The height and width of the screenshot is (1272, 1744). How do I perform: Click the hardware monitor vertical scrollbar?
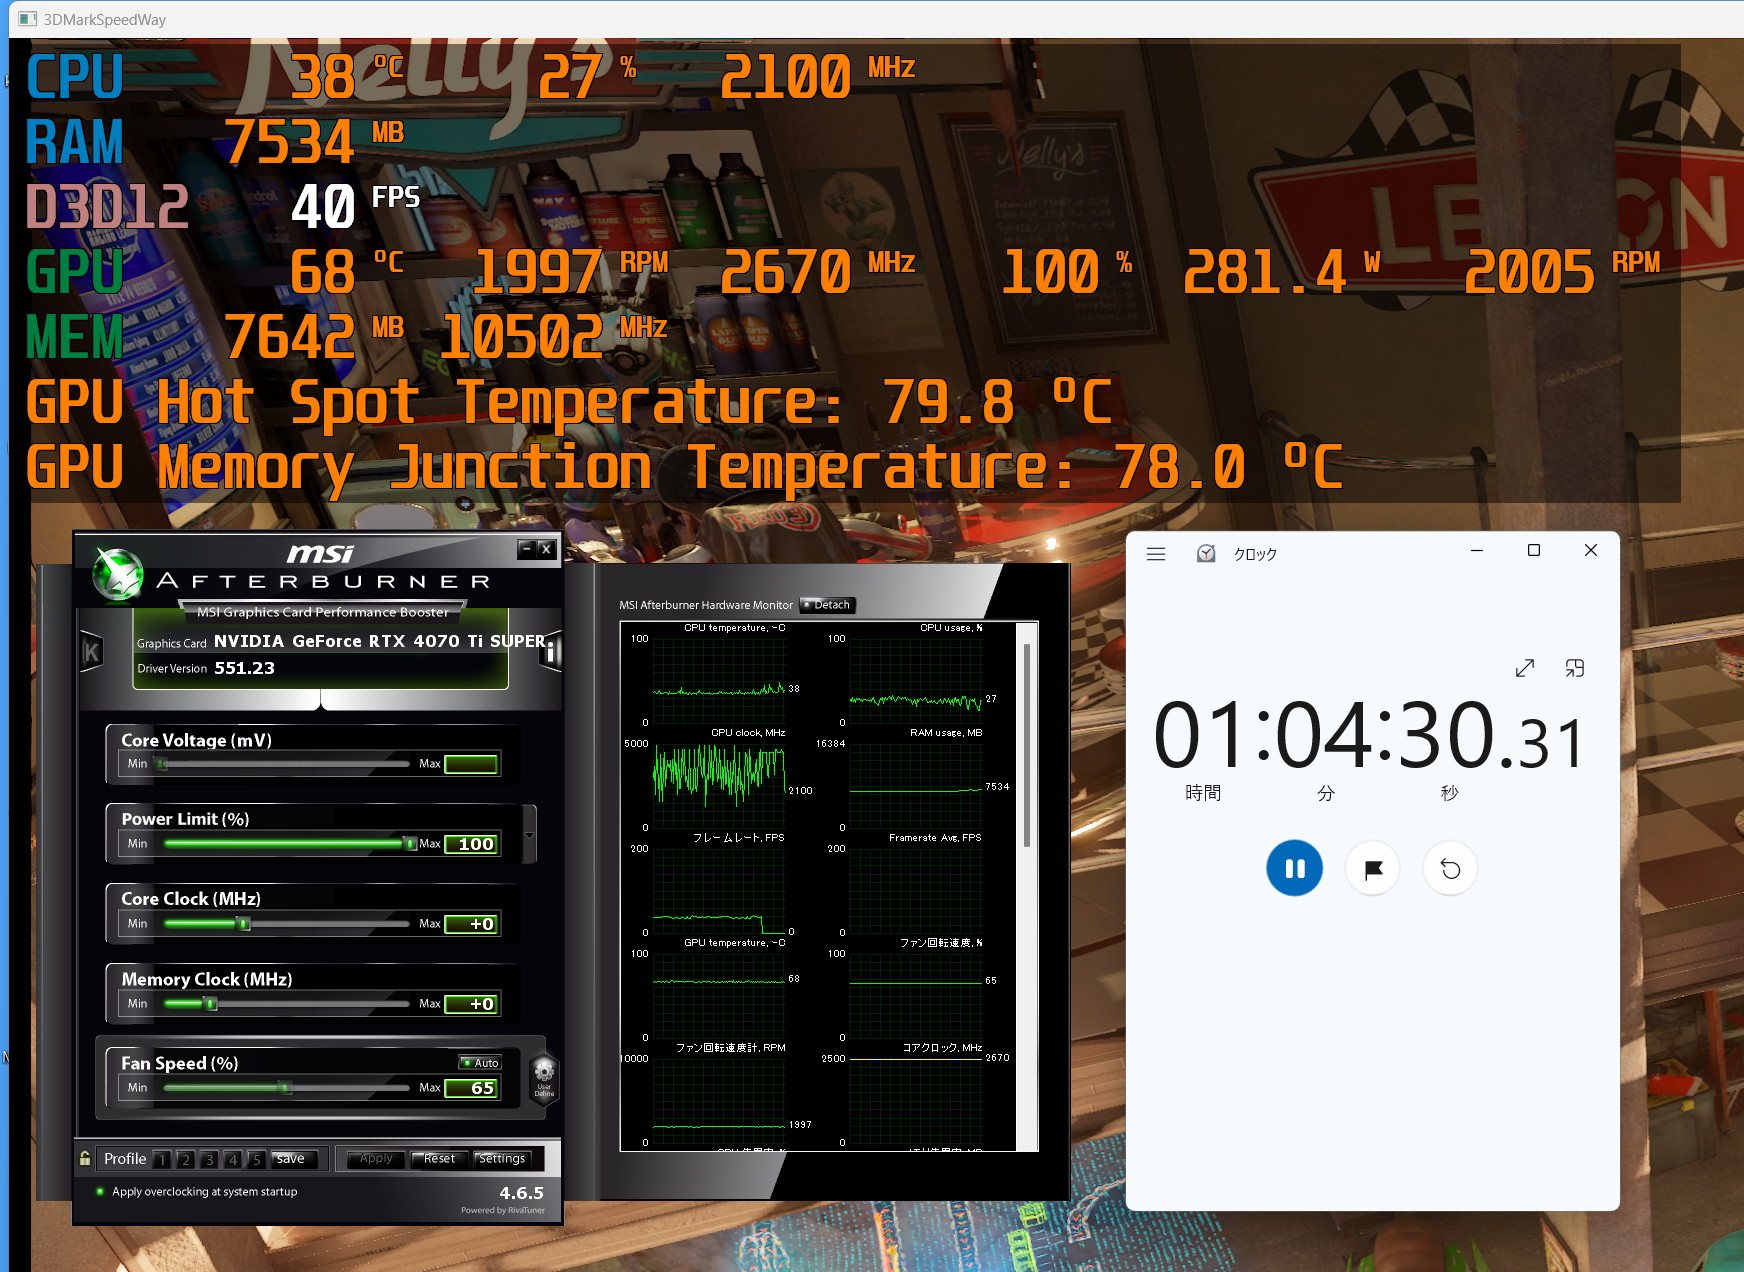tap(1026, 745)
